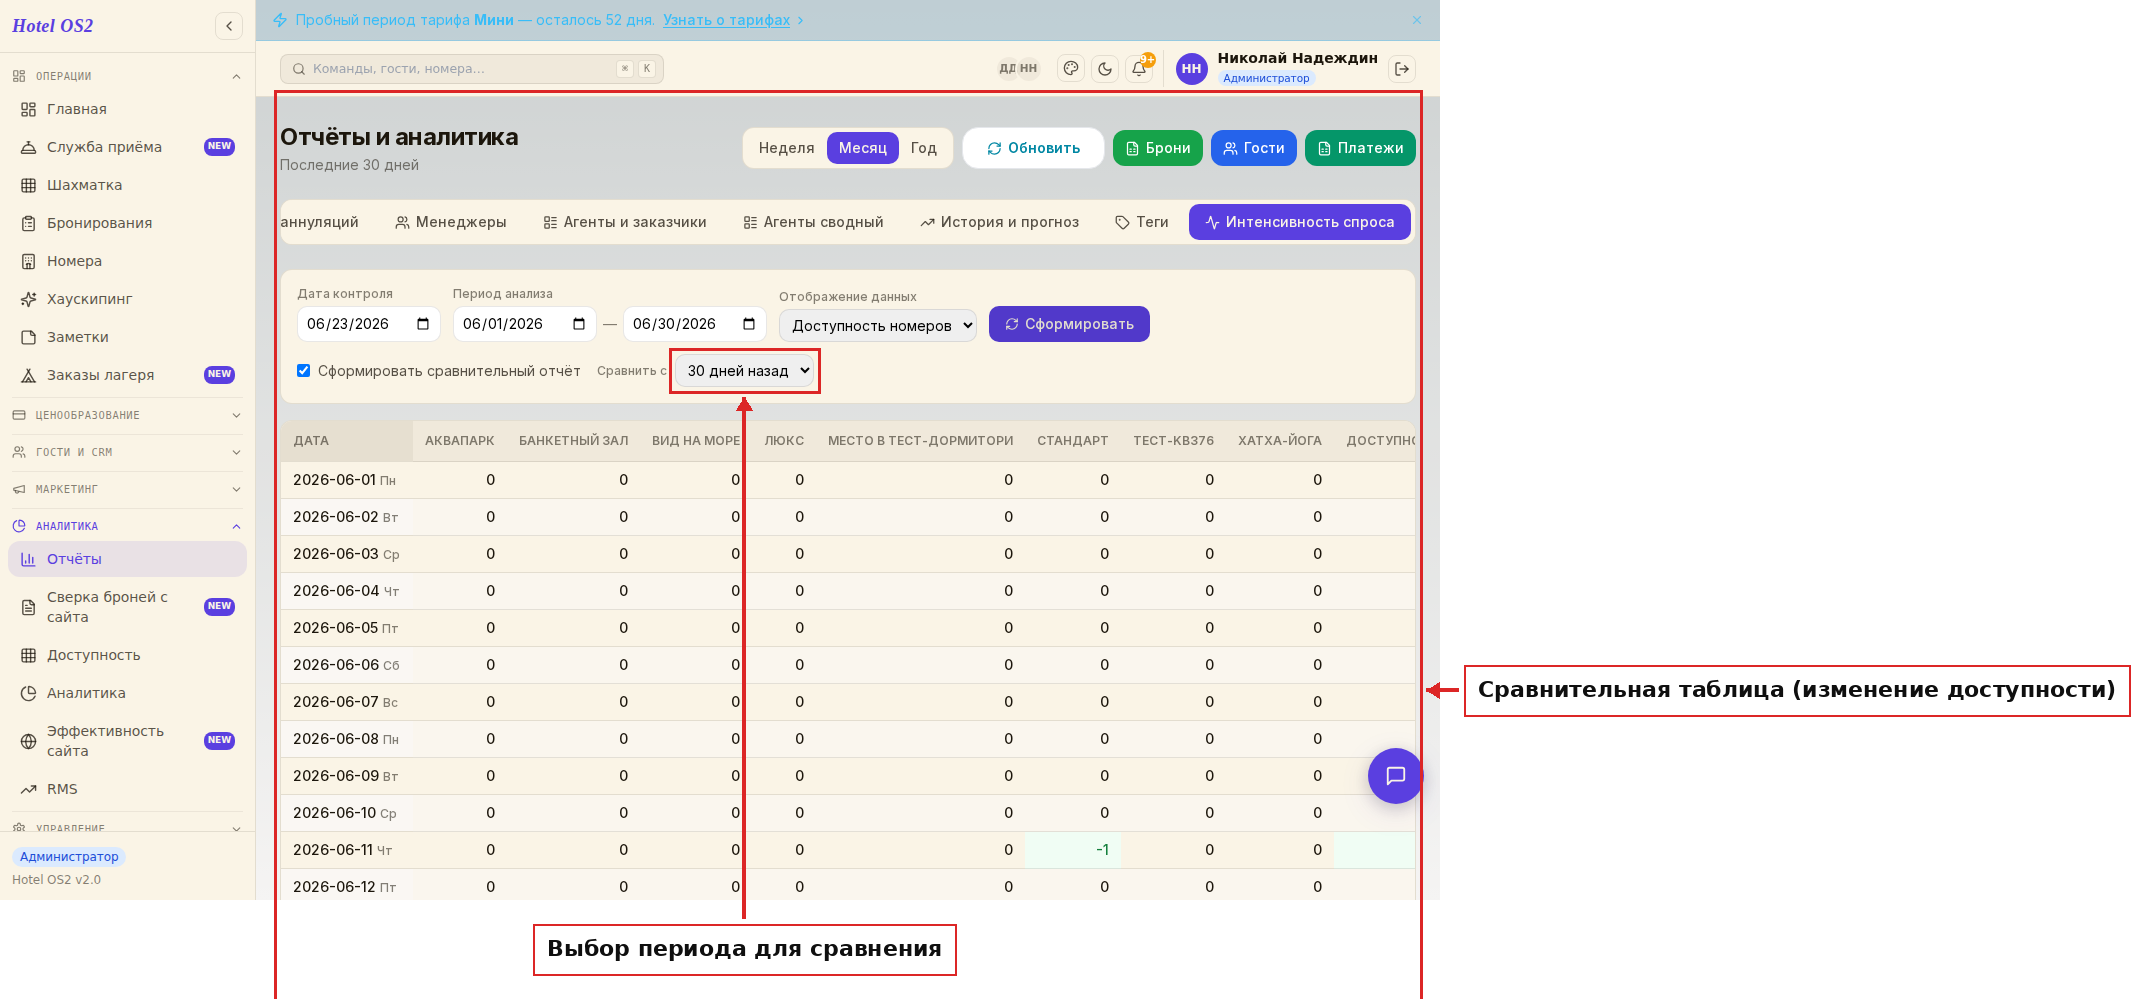Select the Неделя period toggle
2154x999 pixels.
pos(786,148)
